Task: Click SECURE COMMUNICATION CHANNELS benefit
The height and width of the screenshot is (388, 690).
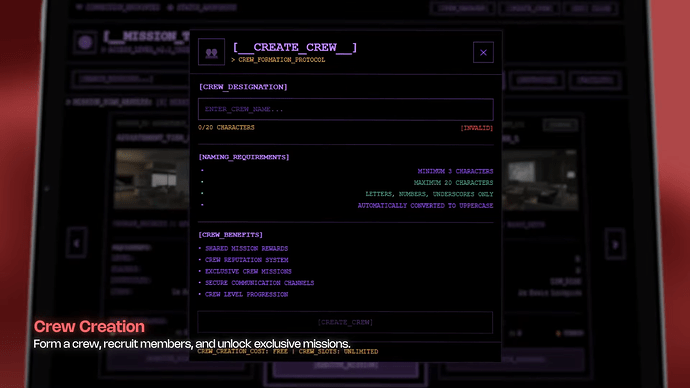Action: pyautogui.click(x=260, y=283)
